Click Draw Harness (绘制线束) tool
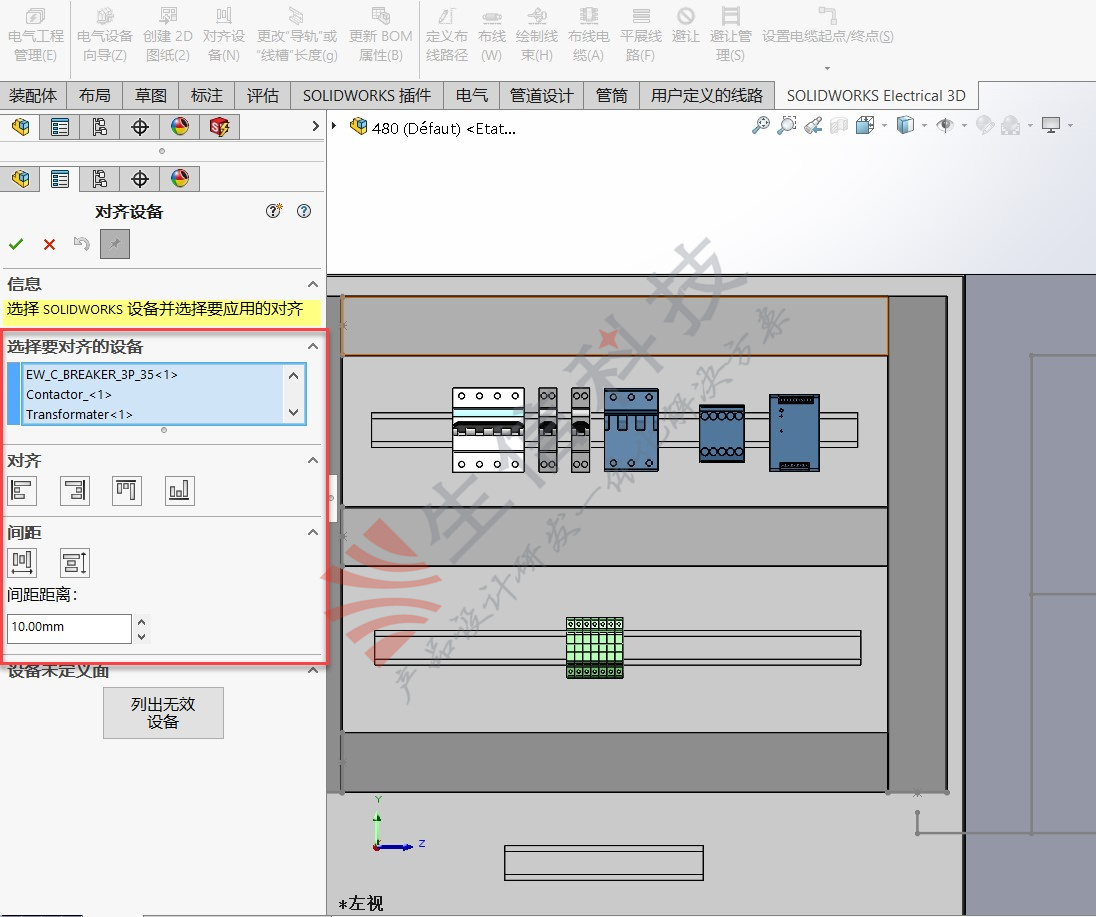Viewport: 1096px width, 917px height. point(536,34)
